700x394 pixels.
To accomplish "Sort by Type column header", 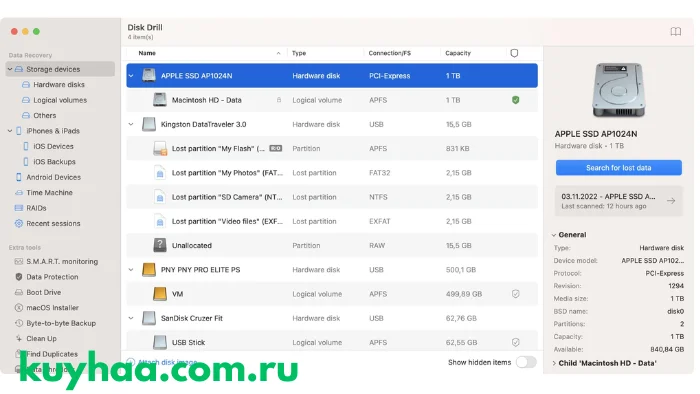I will point(299,53).
